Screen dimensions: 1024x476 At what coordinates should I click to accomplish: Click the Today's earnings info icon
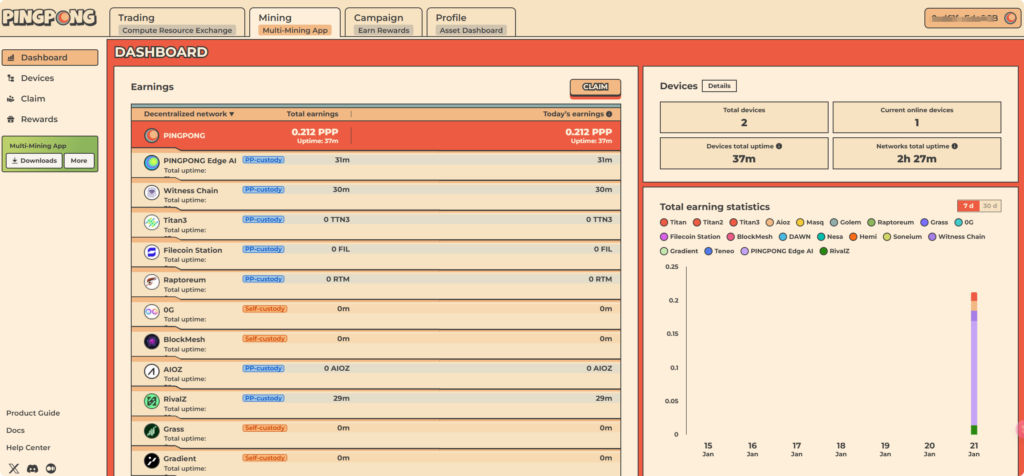[x=609, y=114]
